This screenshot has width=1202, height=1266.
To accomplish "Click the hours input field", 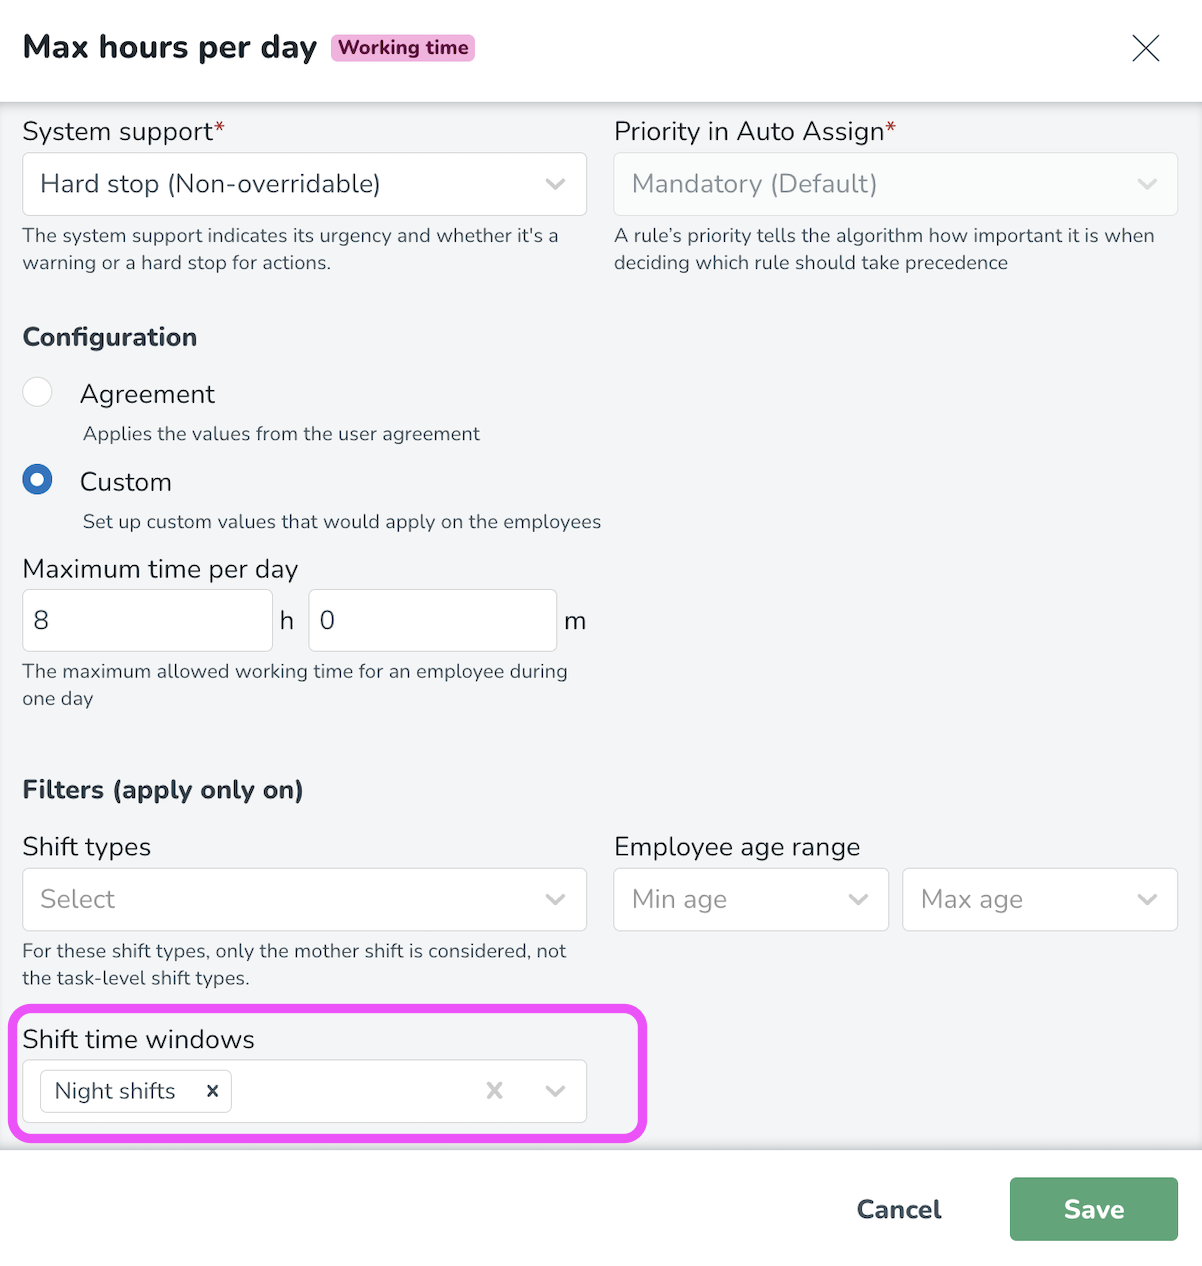I will tap(147, 620).
